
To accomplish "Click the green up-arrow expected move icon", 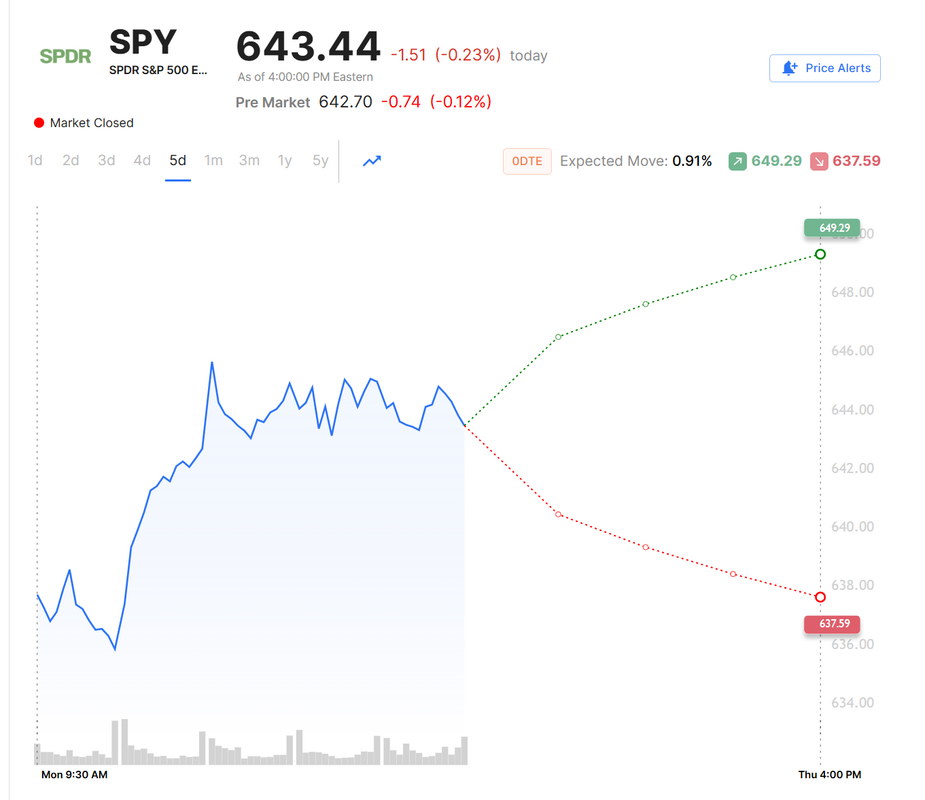I will [737, 161].
